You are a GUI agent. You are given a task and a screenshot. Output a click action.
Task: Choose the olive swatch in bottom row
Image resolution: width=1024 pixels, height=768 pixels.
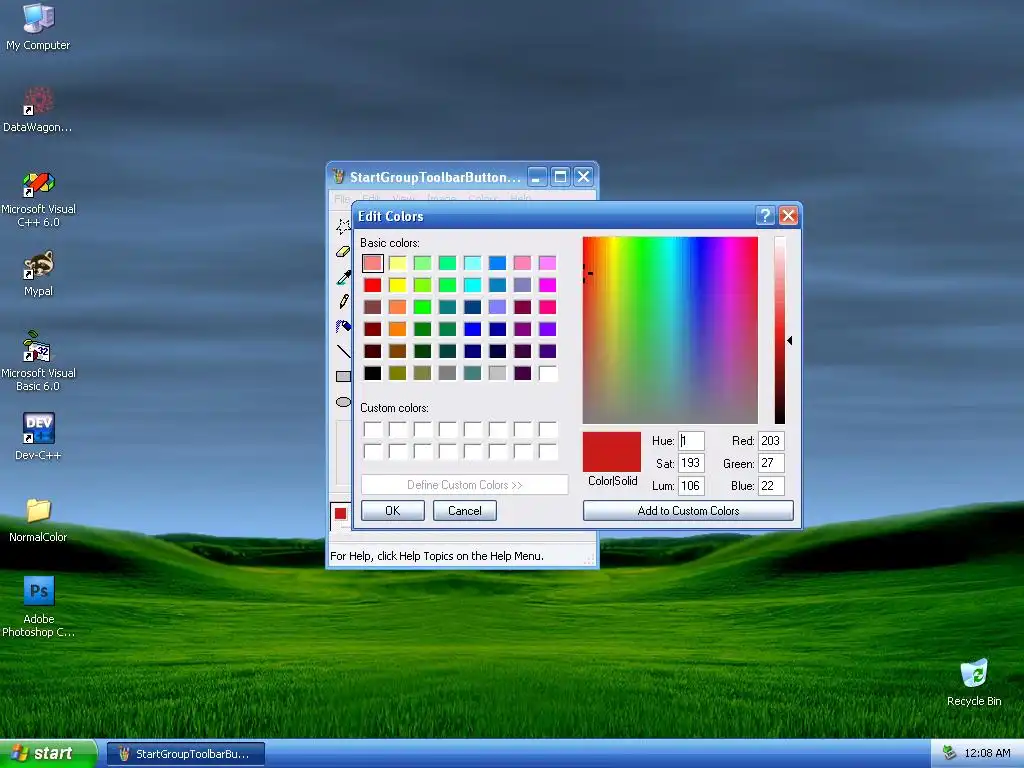[x=397, y=373]
